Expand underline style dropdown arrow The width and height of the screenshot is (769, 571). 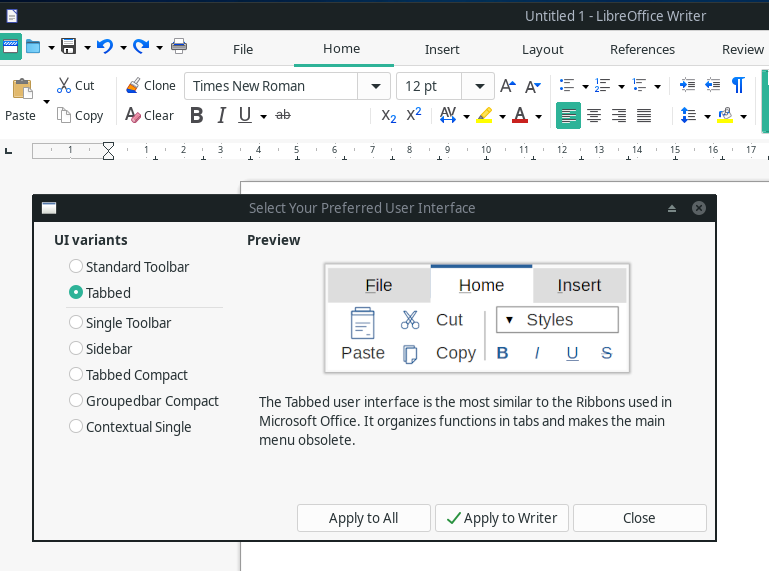click(x=263, y=116)
